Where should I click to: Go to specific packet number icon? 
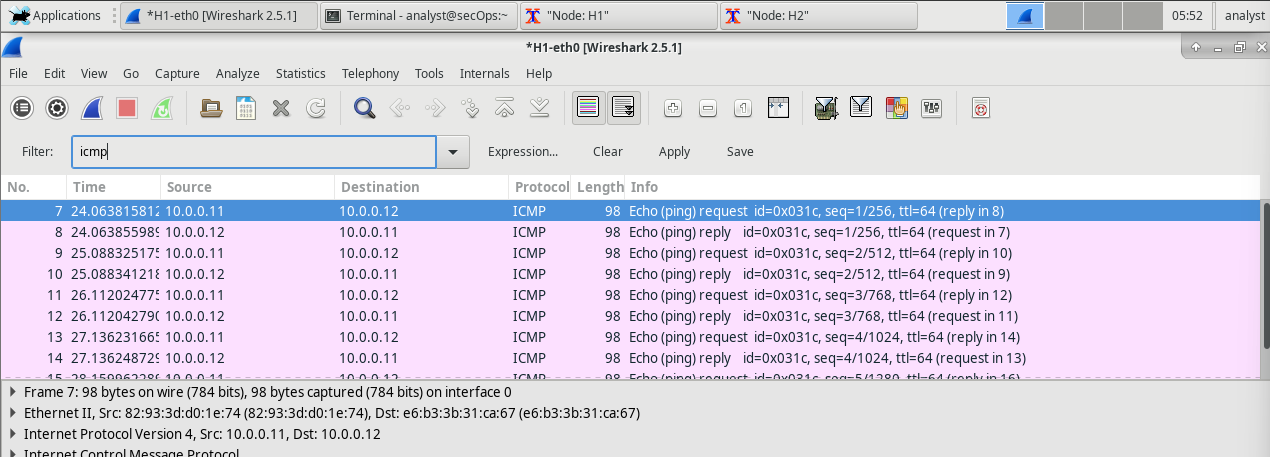point(470,108)
